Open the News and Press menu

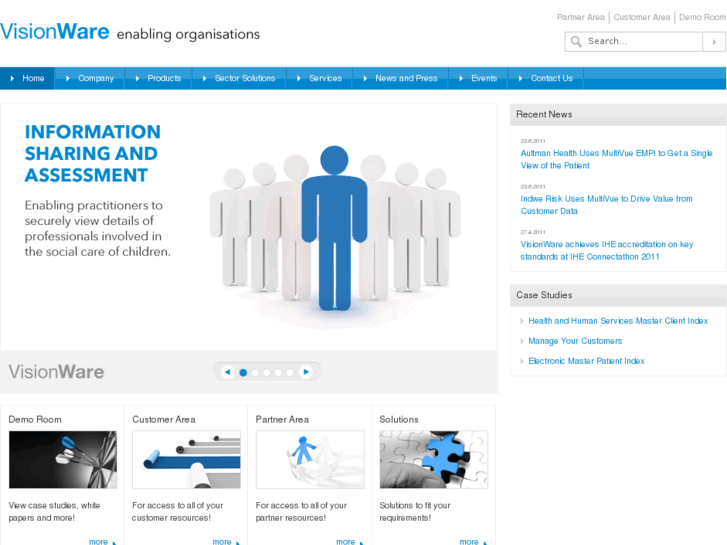pos(401,78)
